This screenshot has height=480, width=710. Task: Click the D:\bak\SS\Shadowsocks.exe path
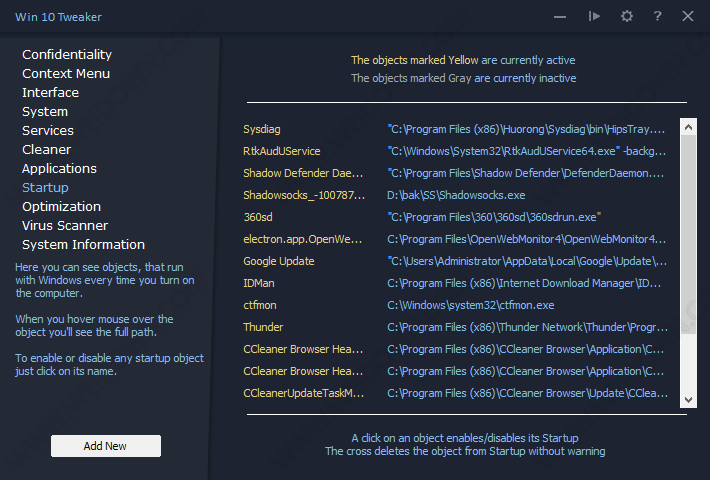coord(456,195)
